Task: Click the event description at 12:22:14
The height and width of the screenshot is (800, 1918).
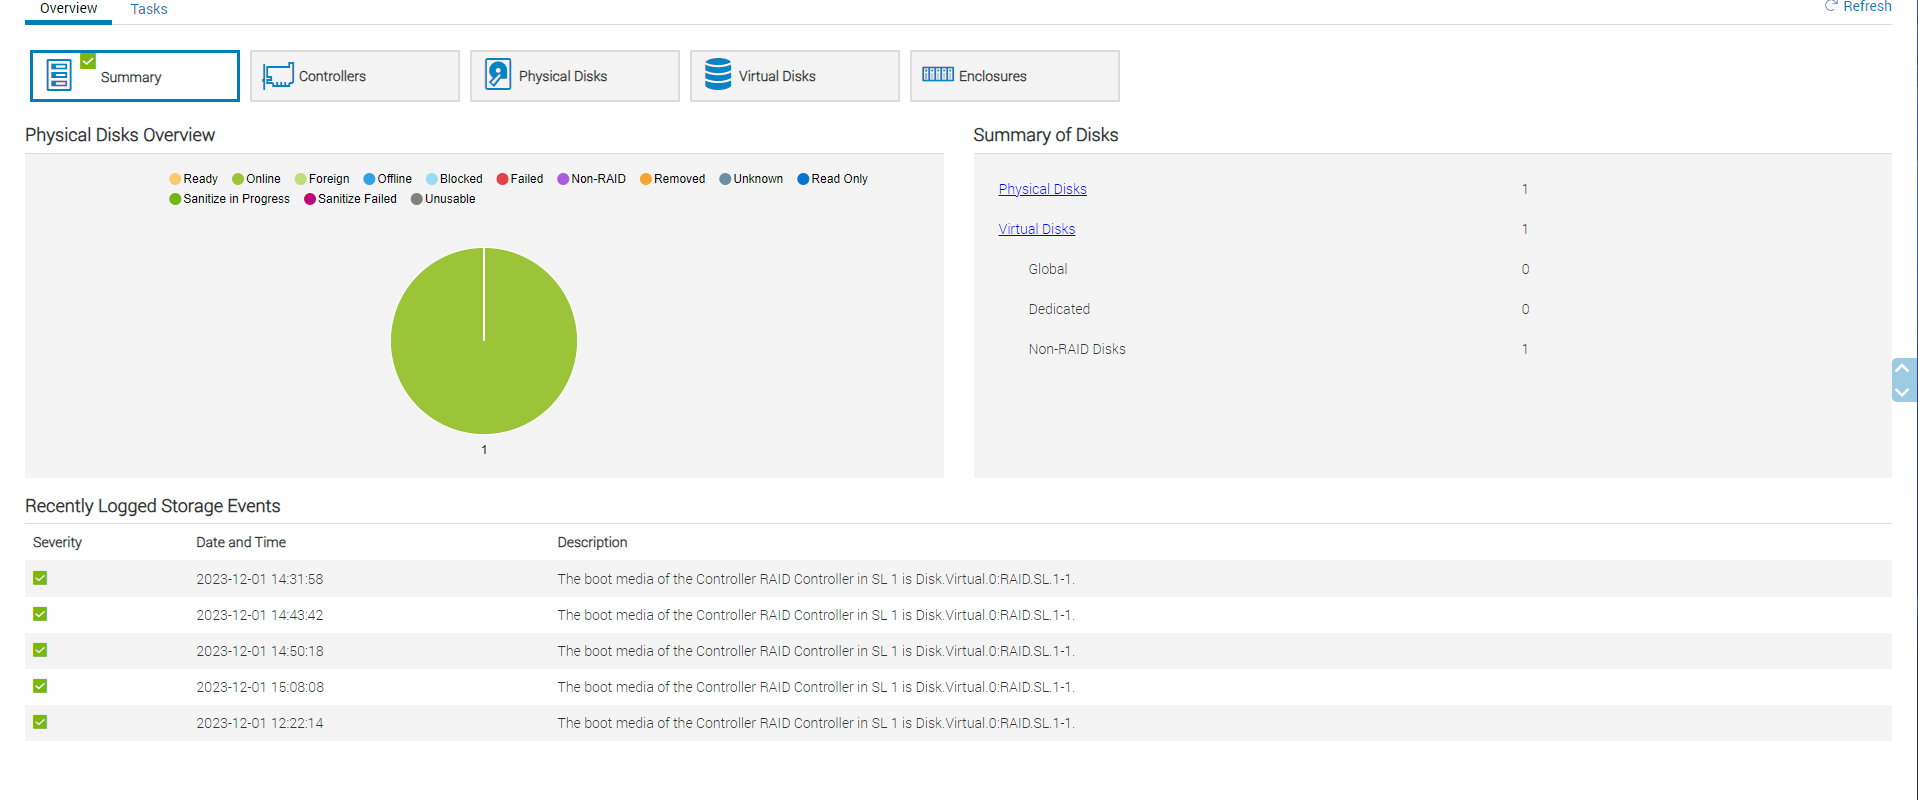Action: pyautogui.click(x=816, y=723)
